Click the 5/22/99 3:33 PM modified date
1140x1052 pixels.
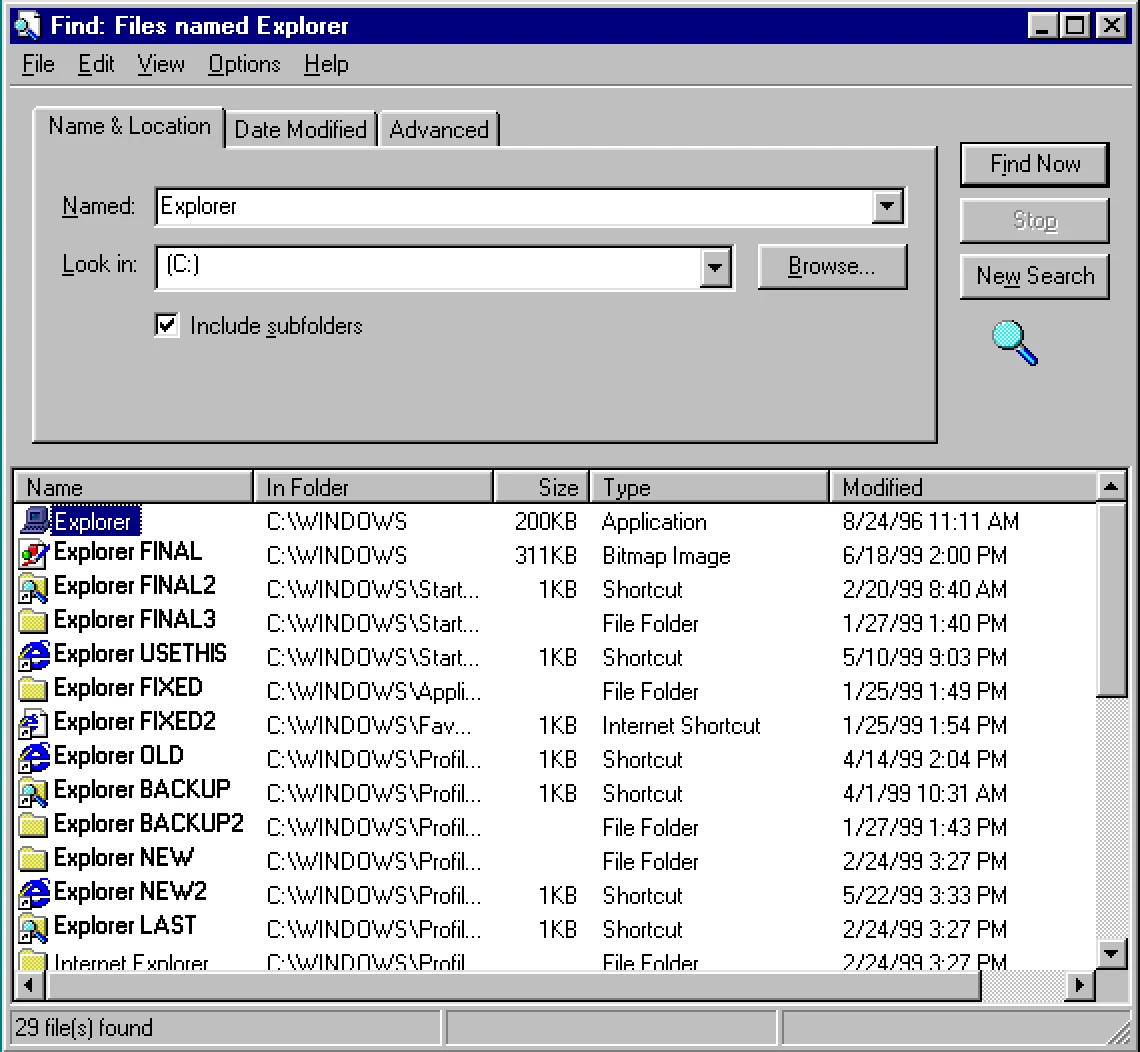924,895
